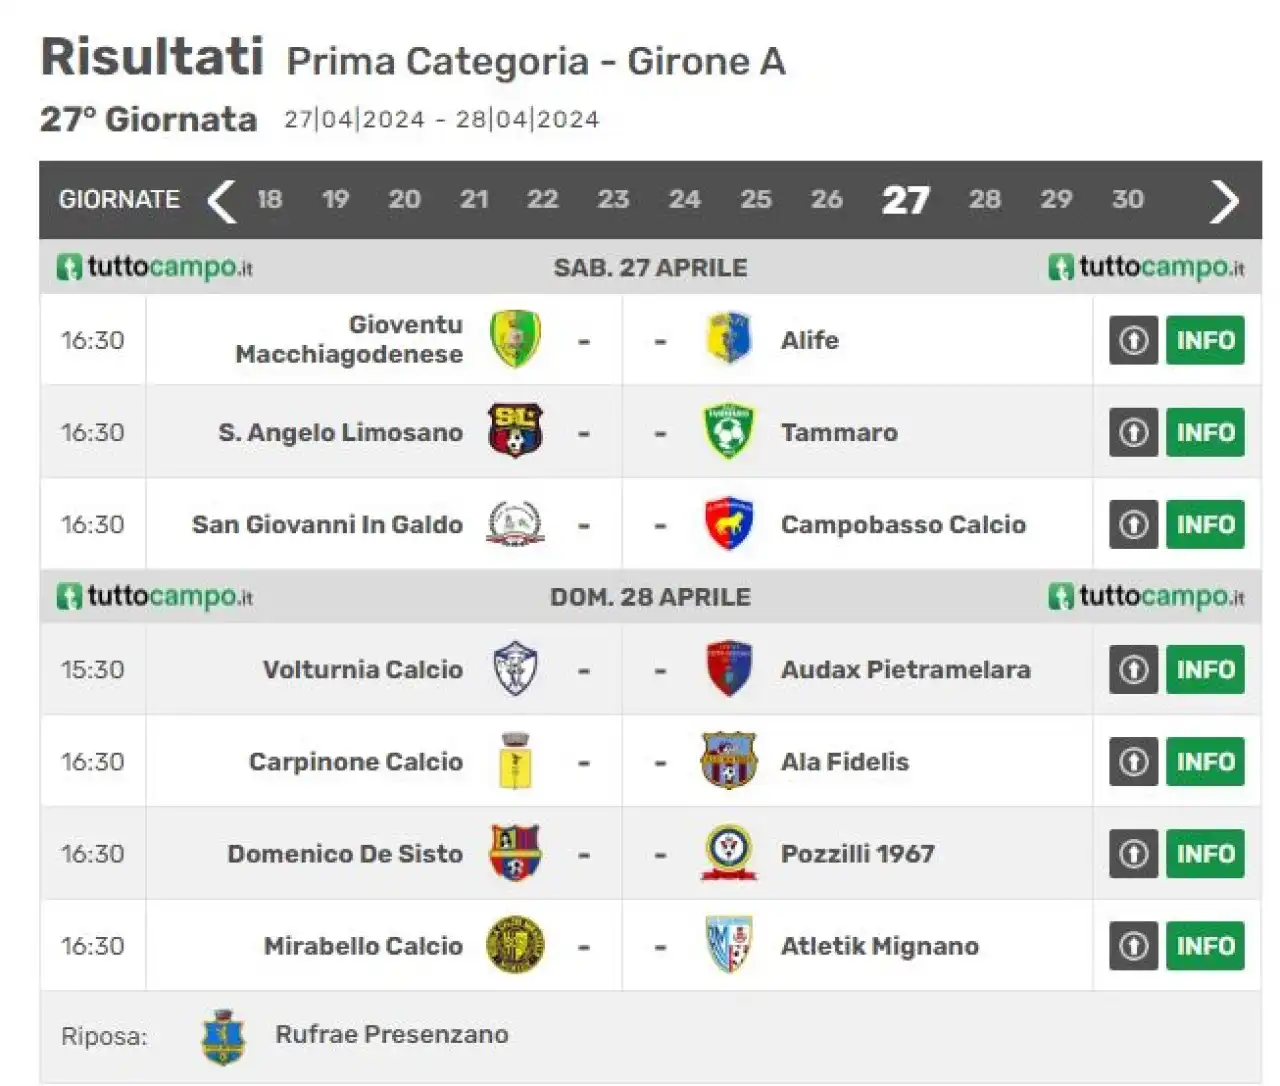The image size is (1280, 1086).
Task: Select the Campobasso Calcio crest
Action: [728, 523]
